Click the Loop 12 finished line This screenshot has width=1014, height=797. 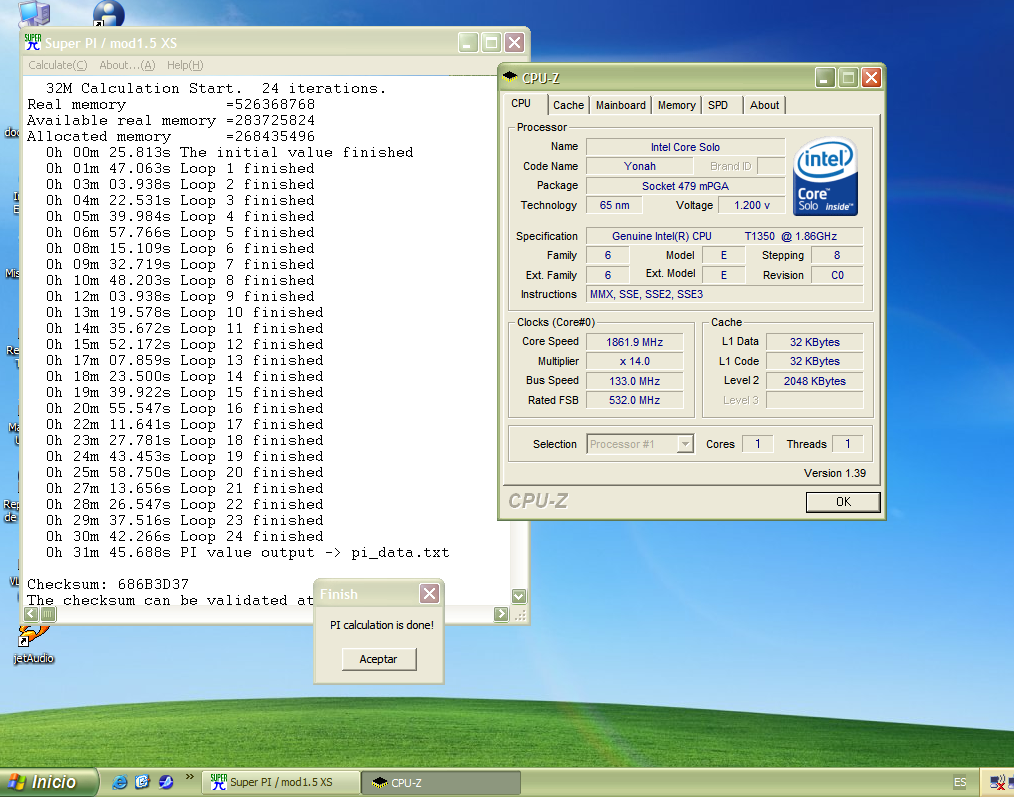[x=184, y=344]
